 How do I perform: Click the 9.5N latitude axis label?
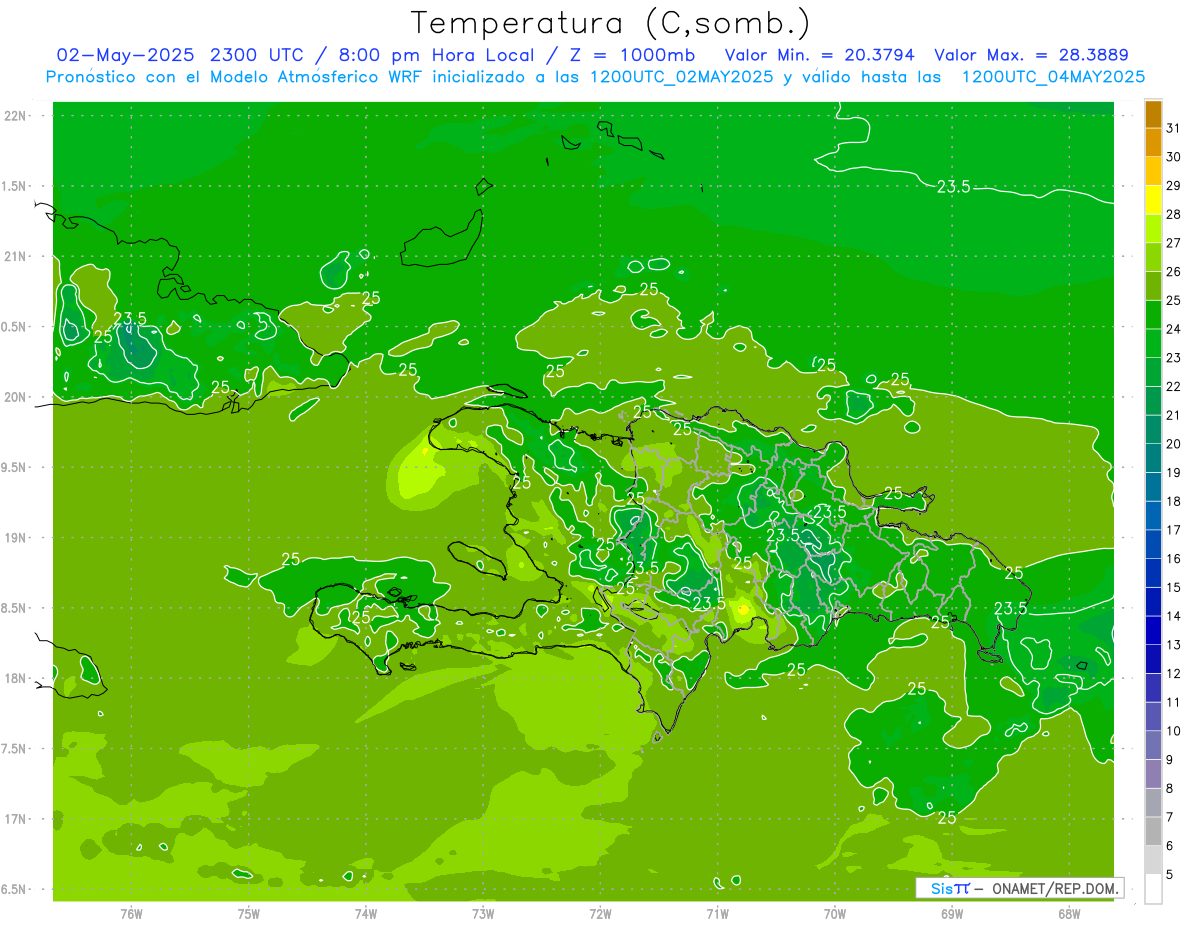pos(15,467)
